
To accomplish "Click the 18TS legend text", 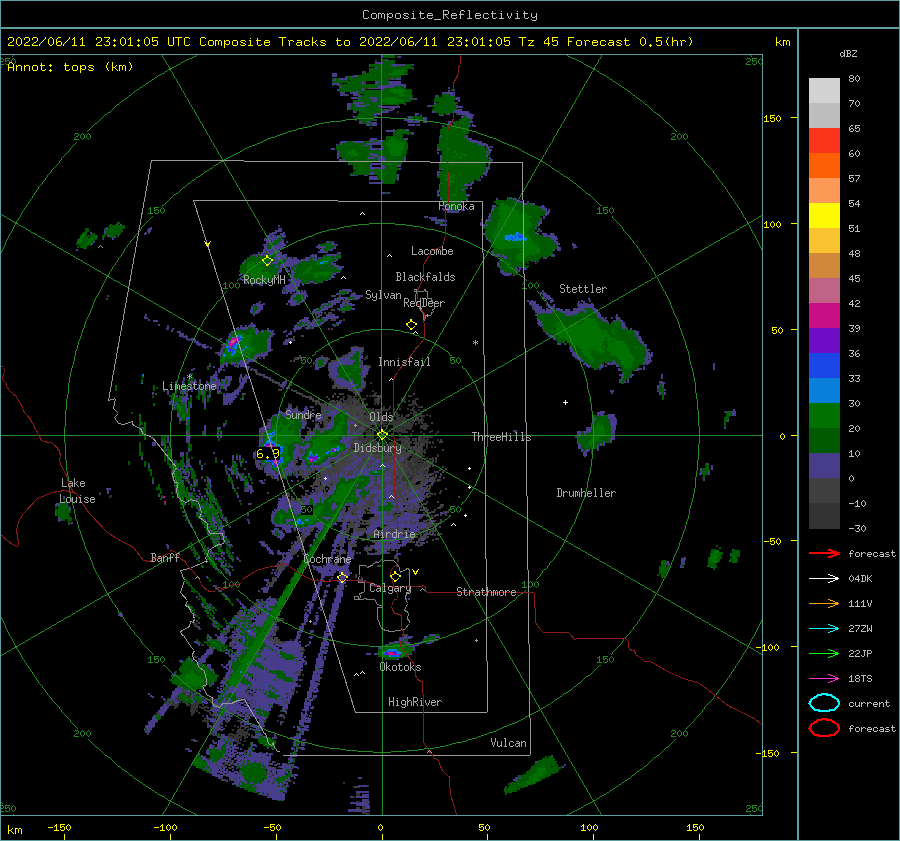I will (x=860, y=679).
